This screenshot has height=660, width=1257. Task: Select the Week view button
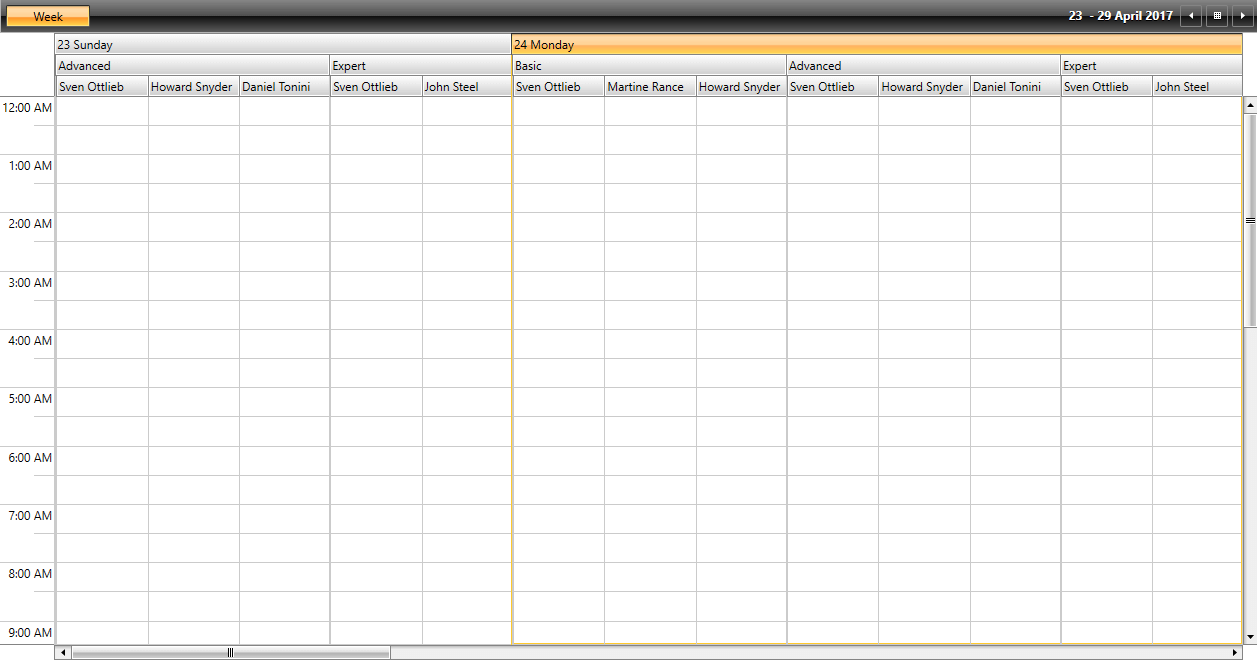click(x=47, y=15)
